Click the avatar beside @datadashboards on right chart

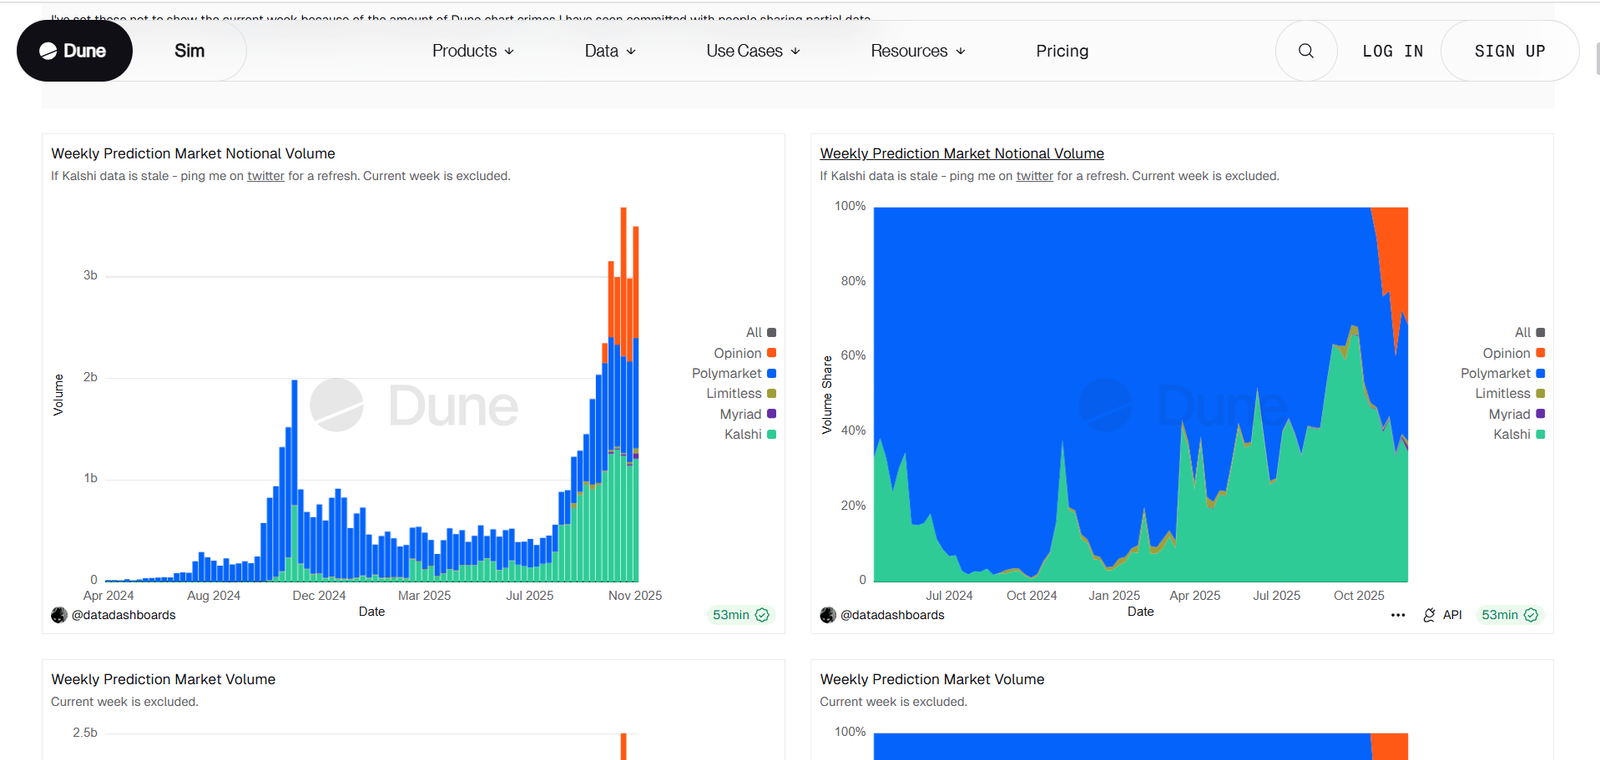pos(828,615)
